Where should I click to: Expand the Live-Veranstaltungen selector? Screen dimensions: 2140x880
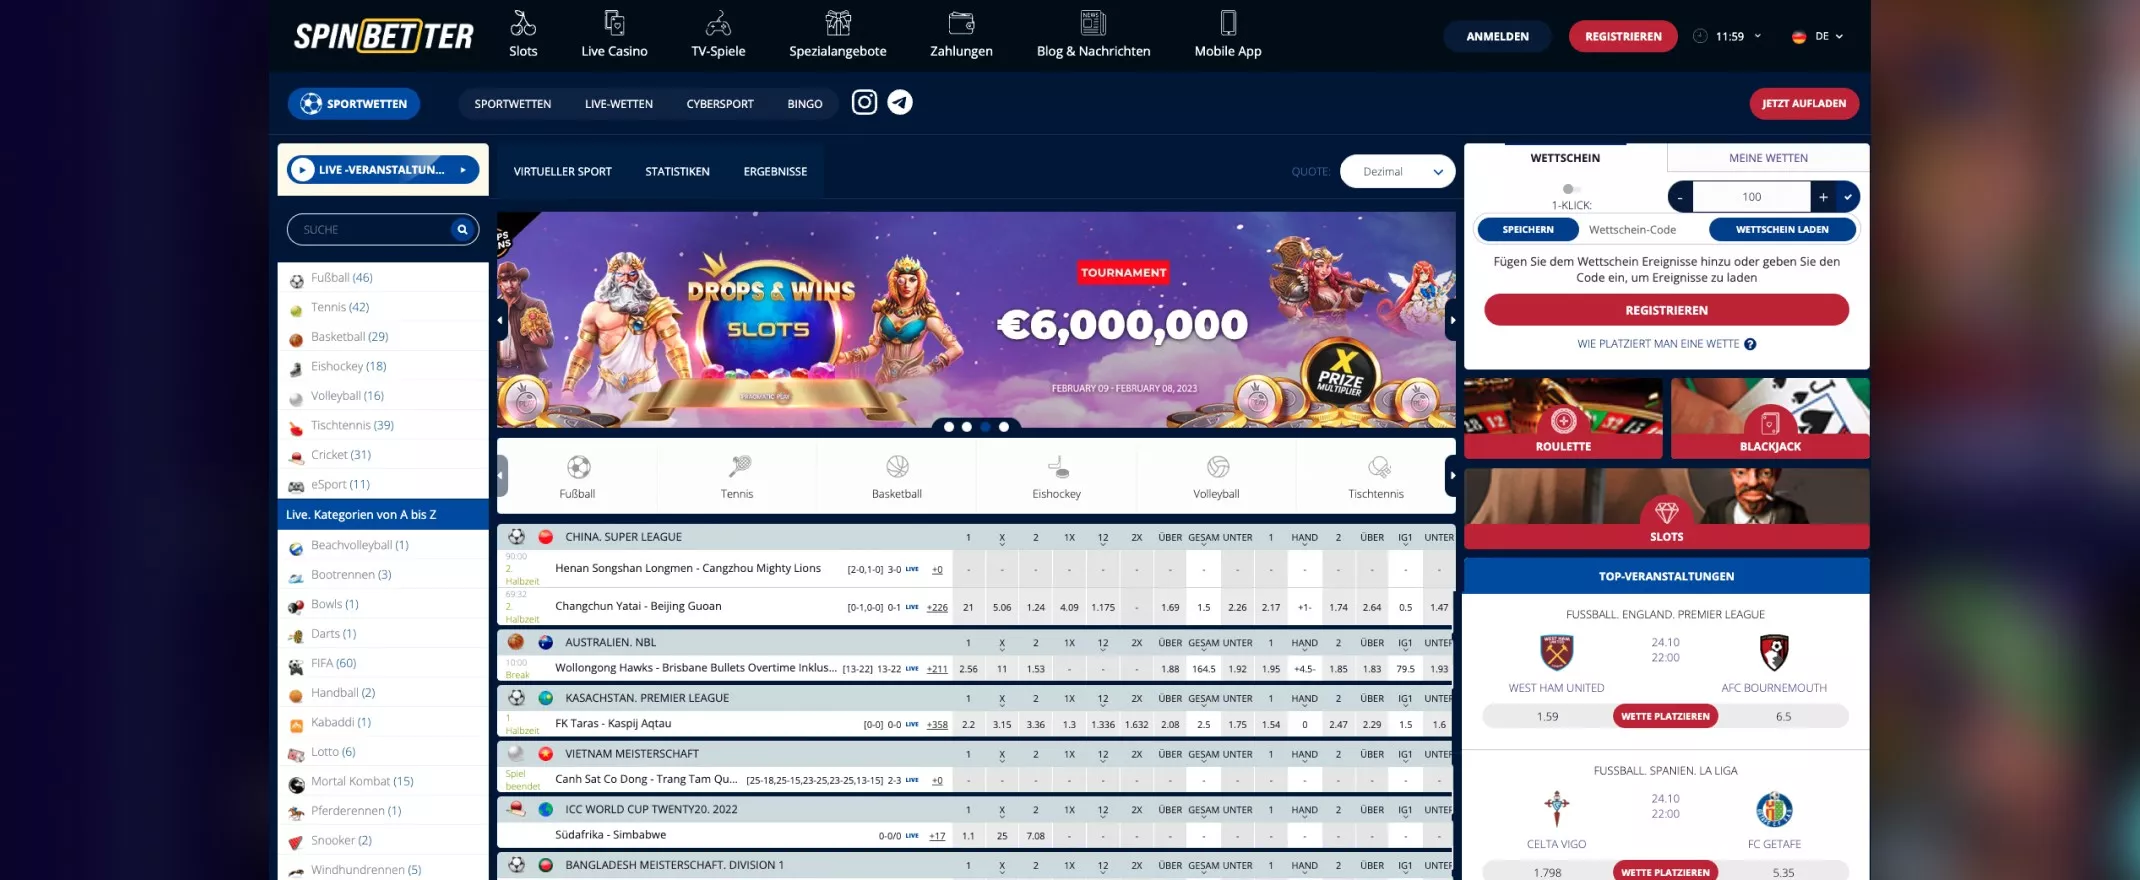click(383, 170)
